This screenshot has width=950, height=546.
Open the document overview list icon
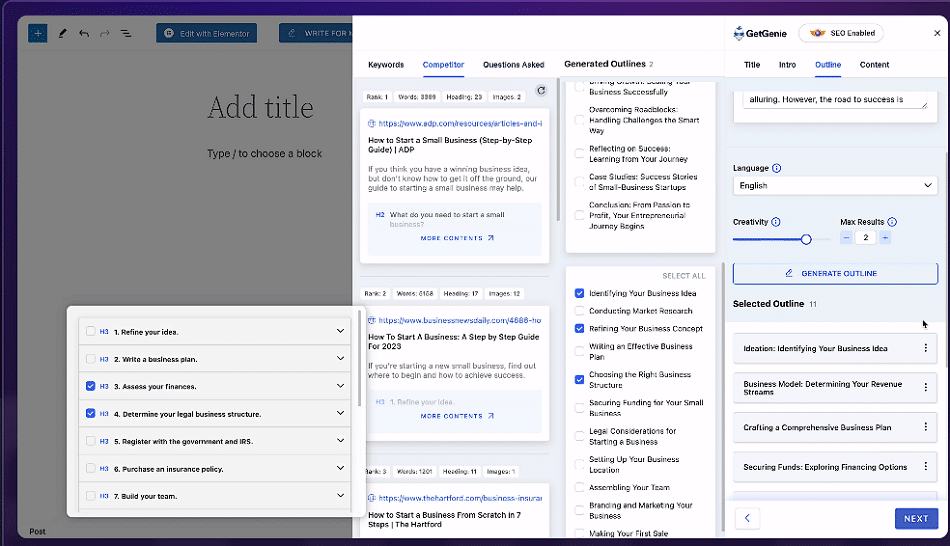click(125, 33)
